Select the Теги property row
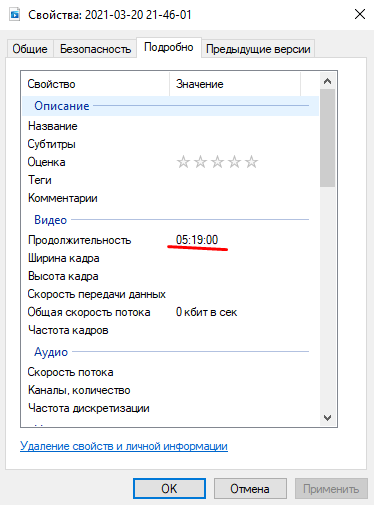374x505 pixels. pyautogui.click(x=170, y=180)
